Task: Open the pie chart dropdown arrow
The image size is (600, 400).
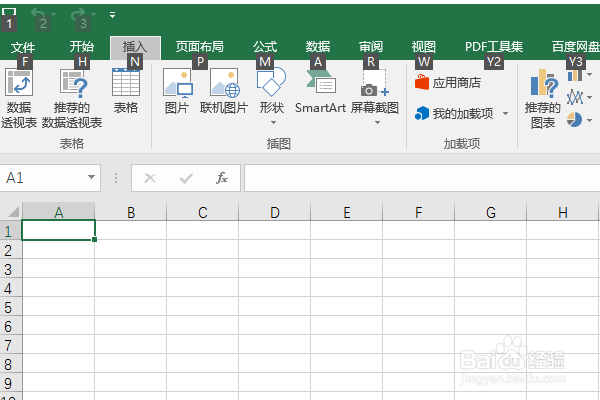Action: click(x=589, y=120)
